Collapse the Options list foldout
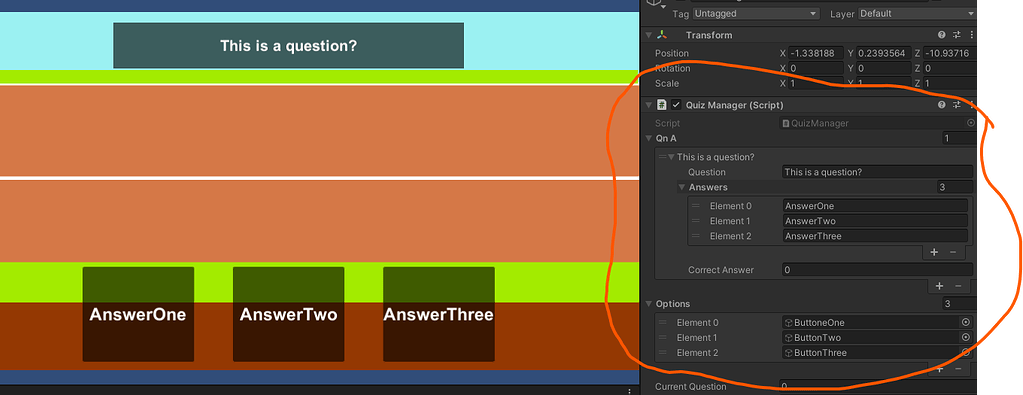This screenshot has width=1023, height=395. 649,304
